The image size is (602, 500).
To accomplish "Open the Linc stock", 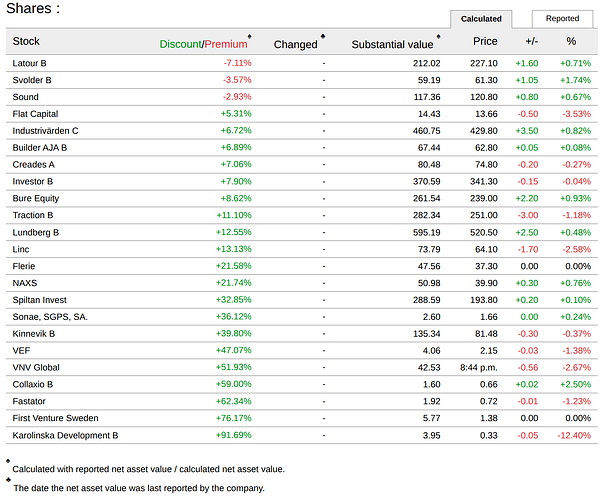I will (21, 249).
